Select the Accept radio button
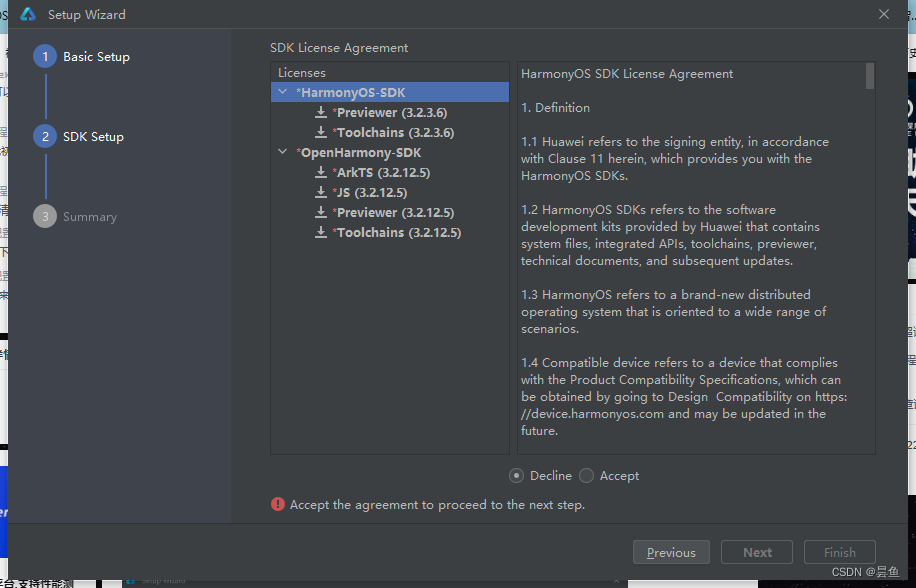The image size is (916, 588). (587, 476)
